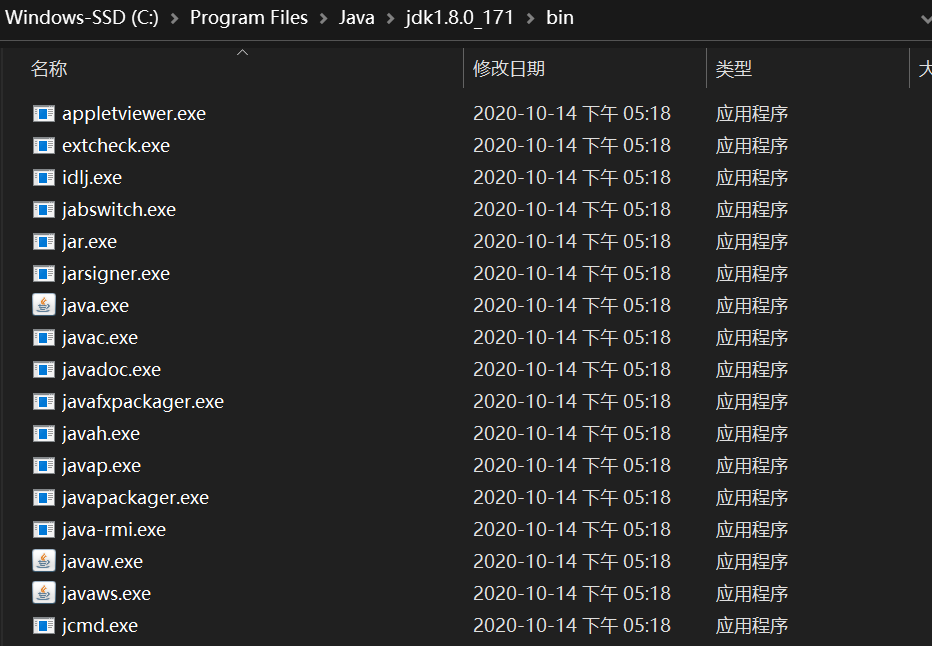Select the file name javac.exe

point(100,338)
